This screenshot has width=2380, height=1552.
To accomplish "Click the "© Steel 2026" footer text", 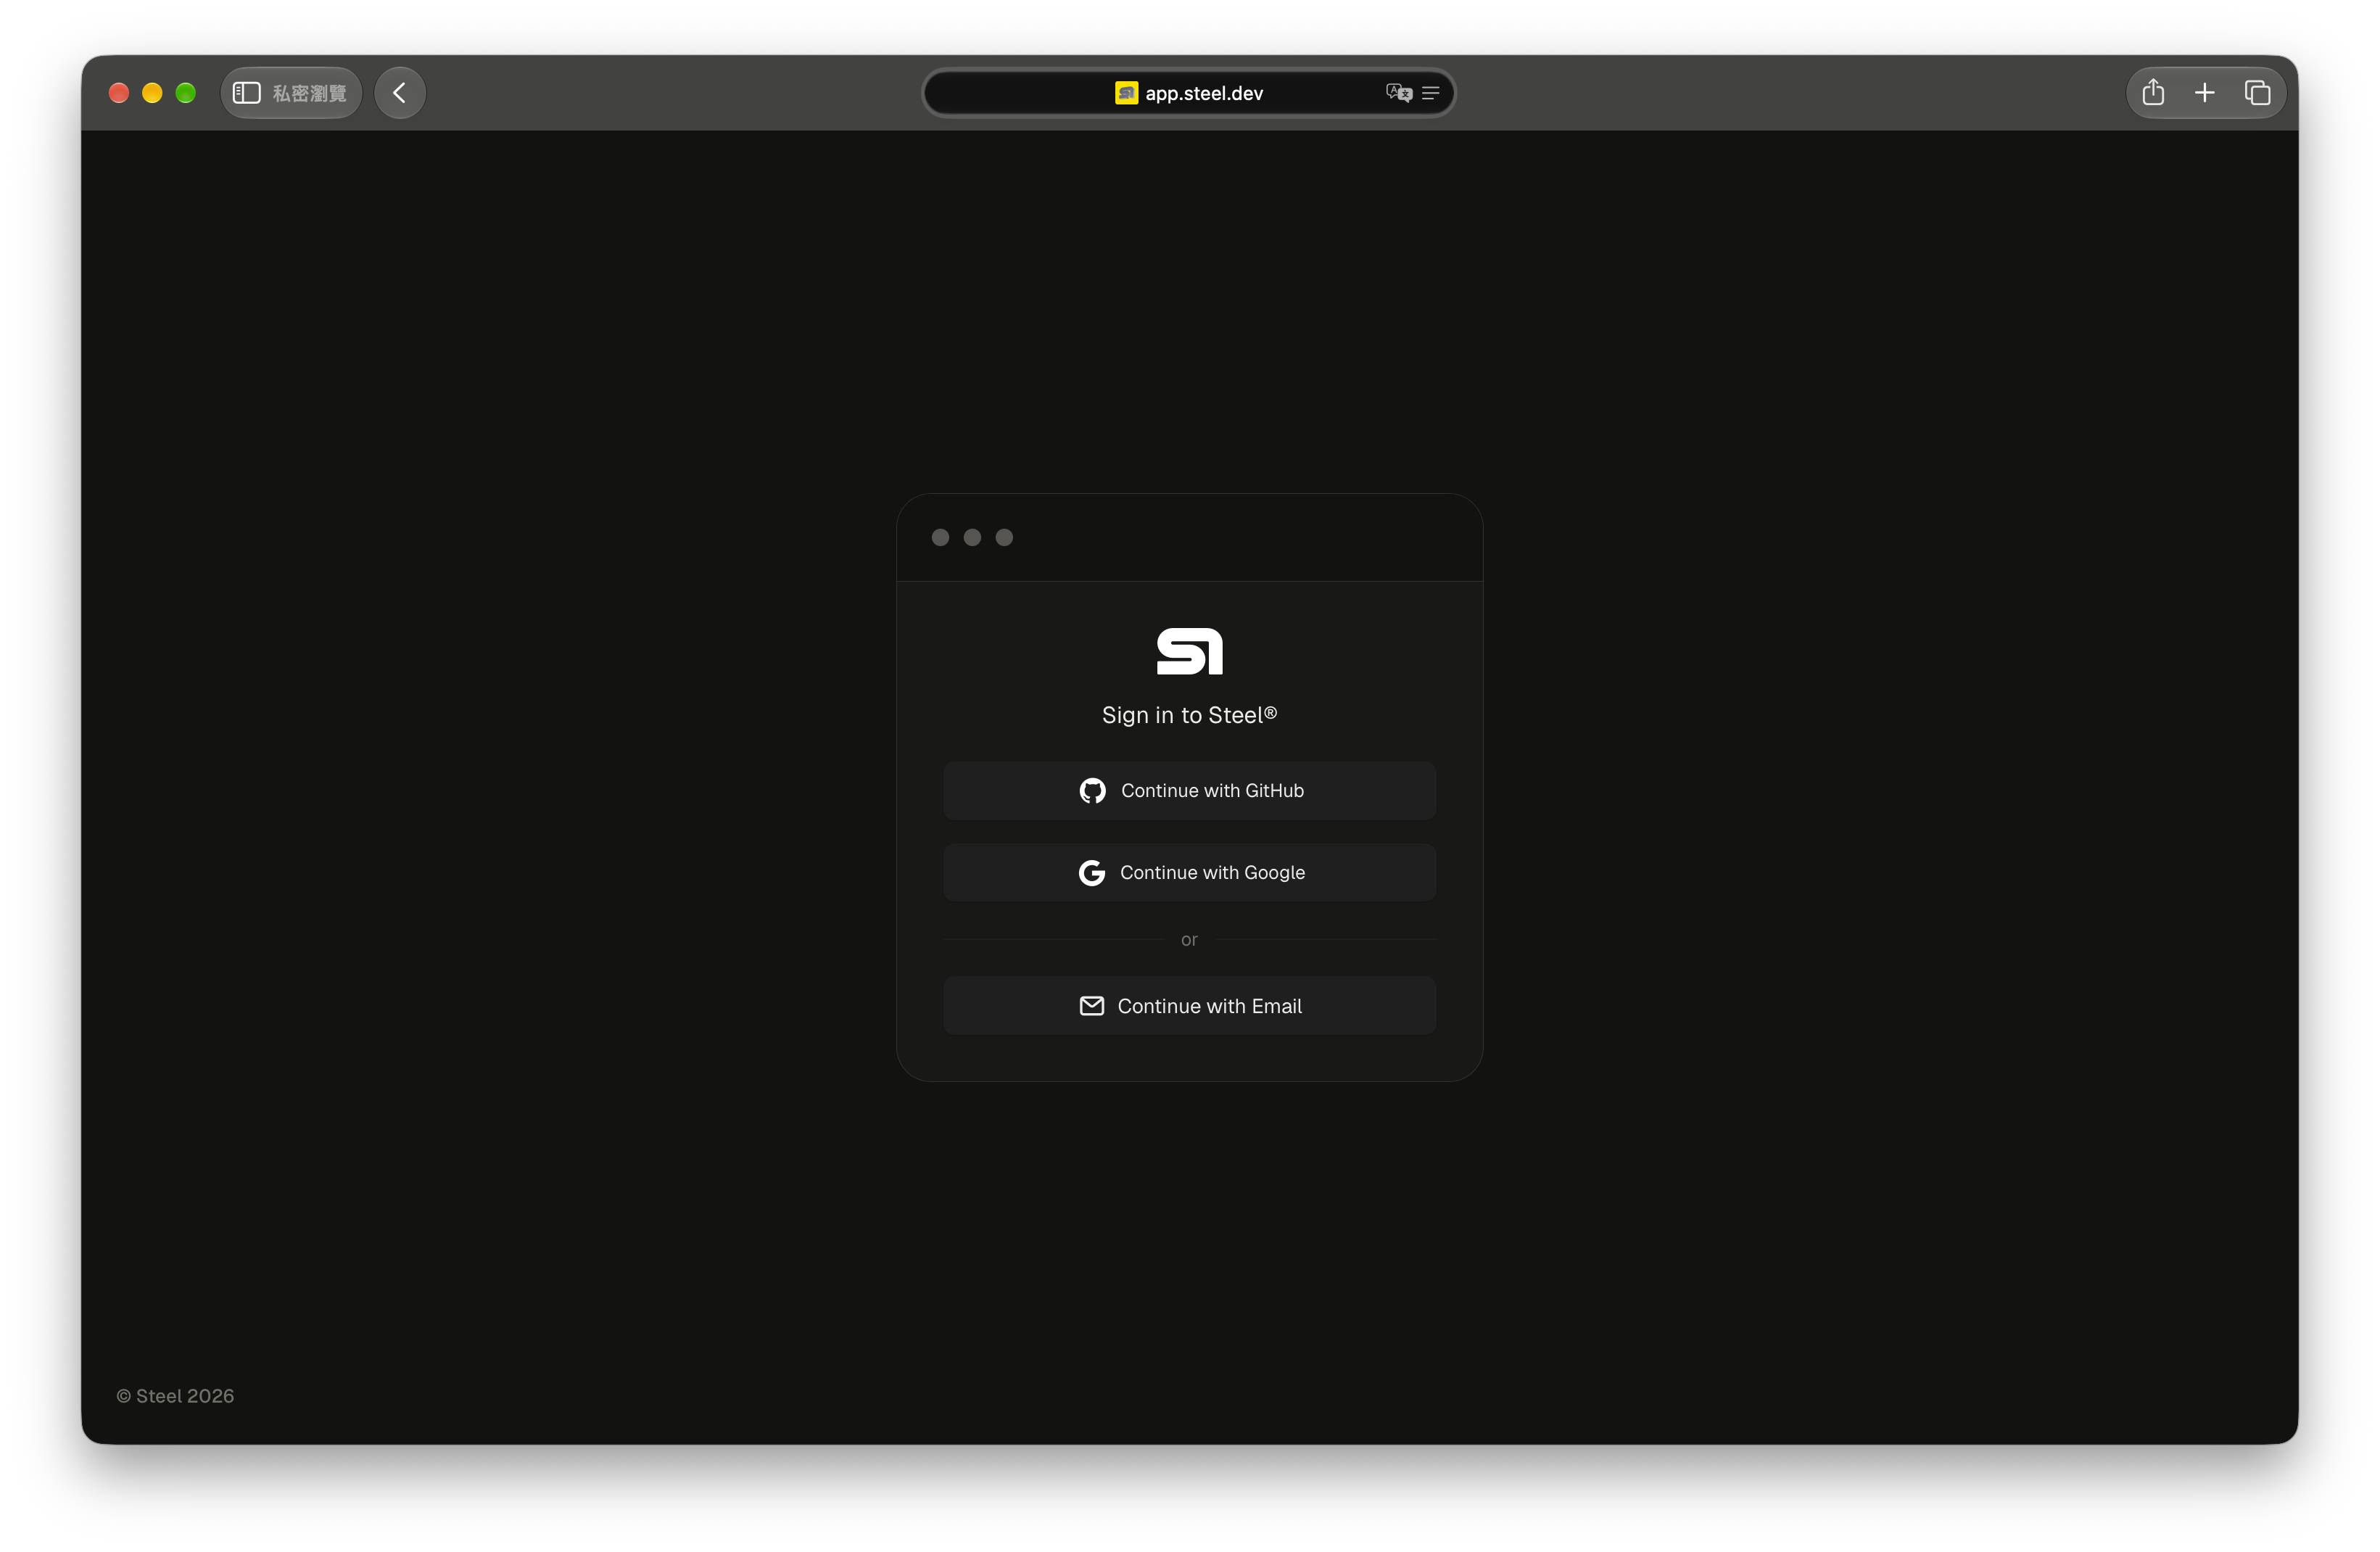I will [175, 1396].
